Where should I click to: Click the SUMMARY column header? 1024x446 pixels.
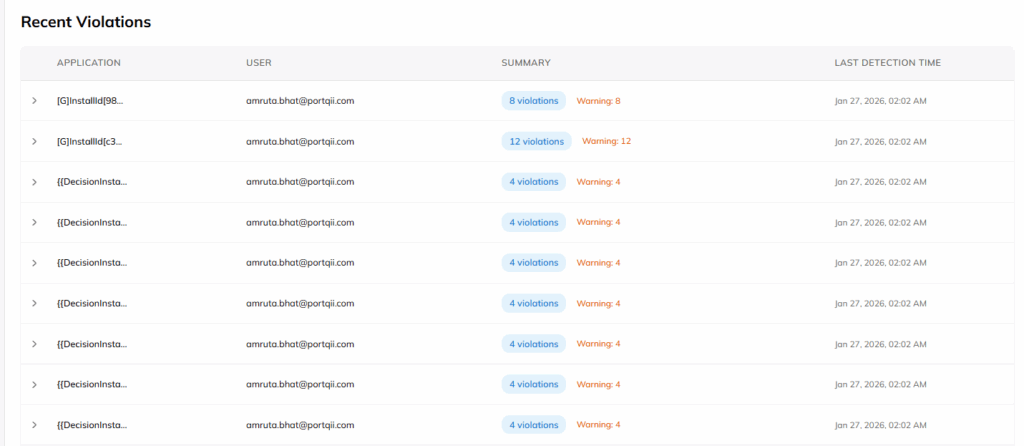526,63
